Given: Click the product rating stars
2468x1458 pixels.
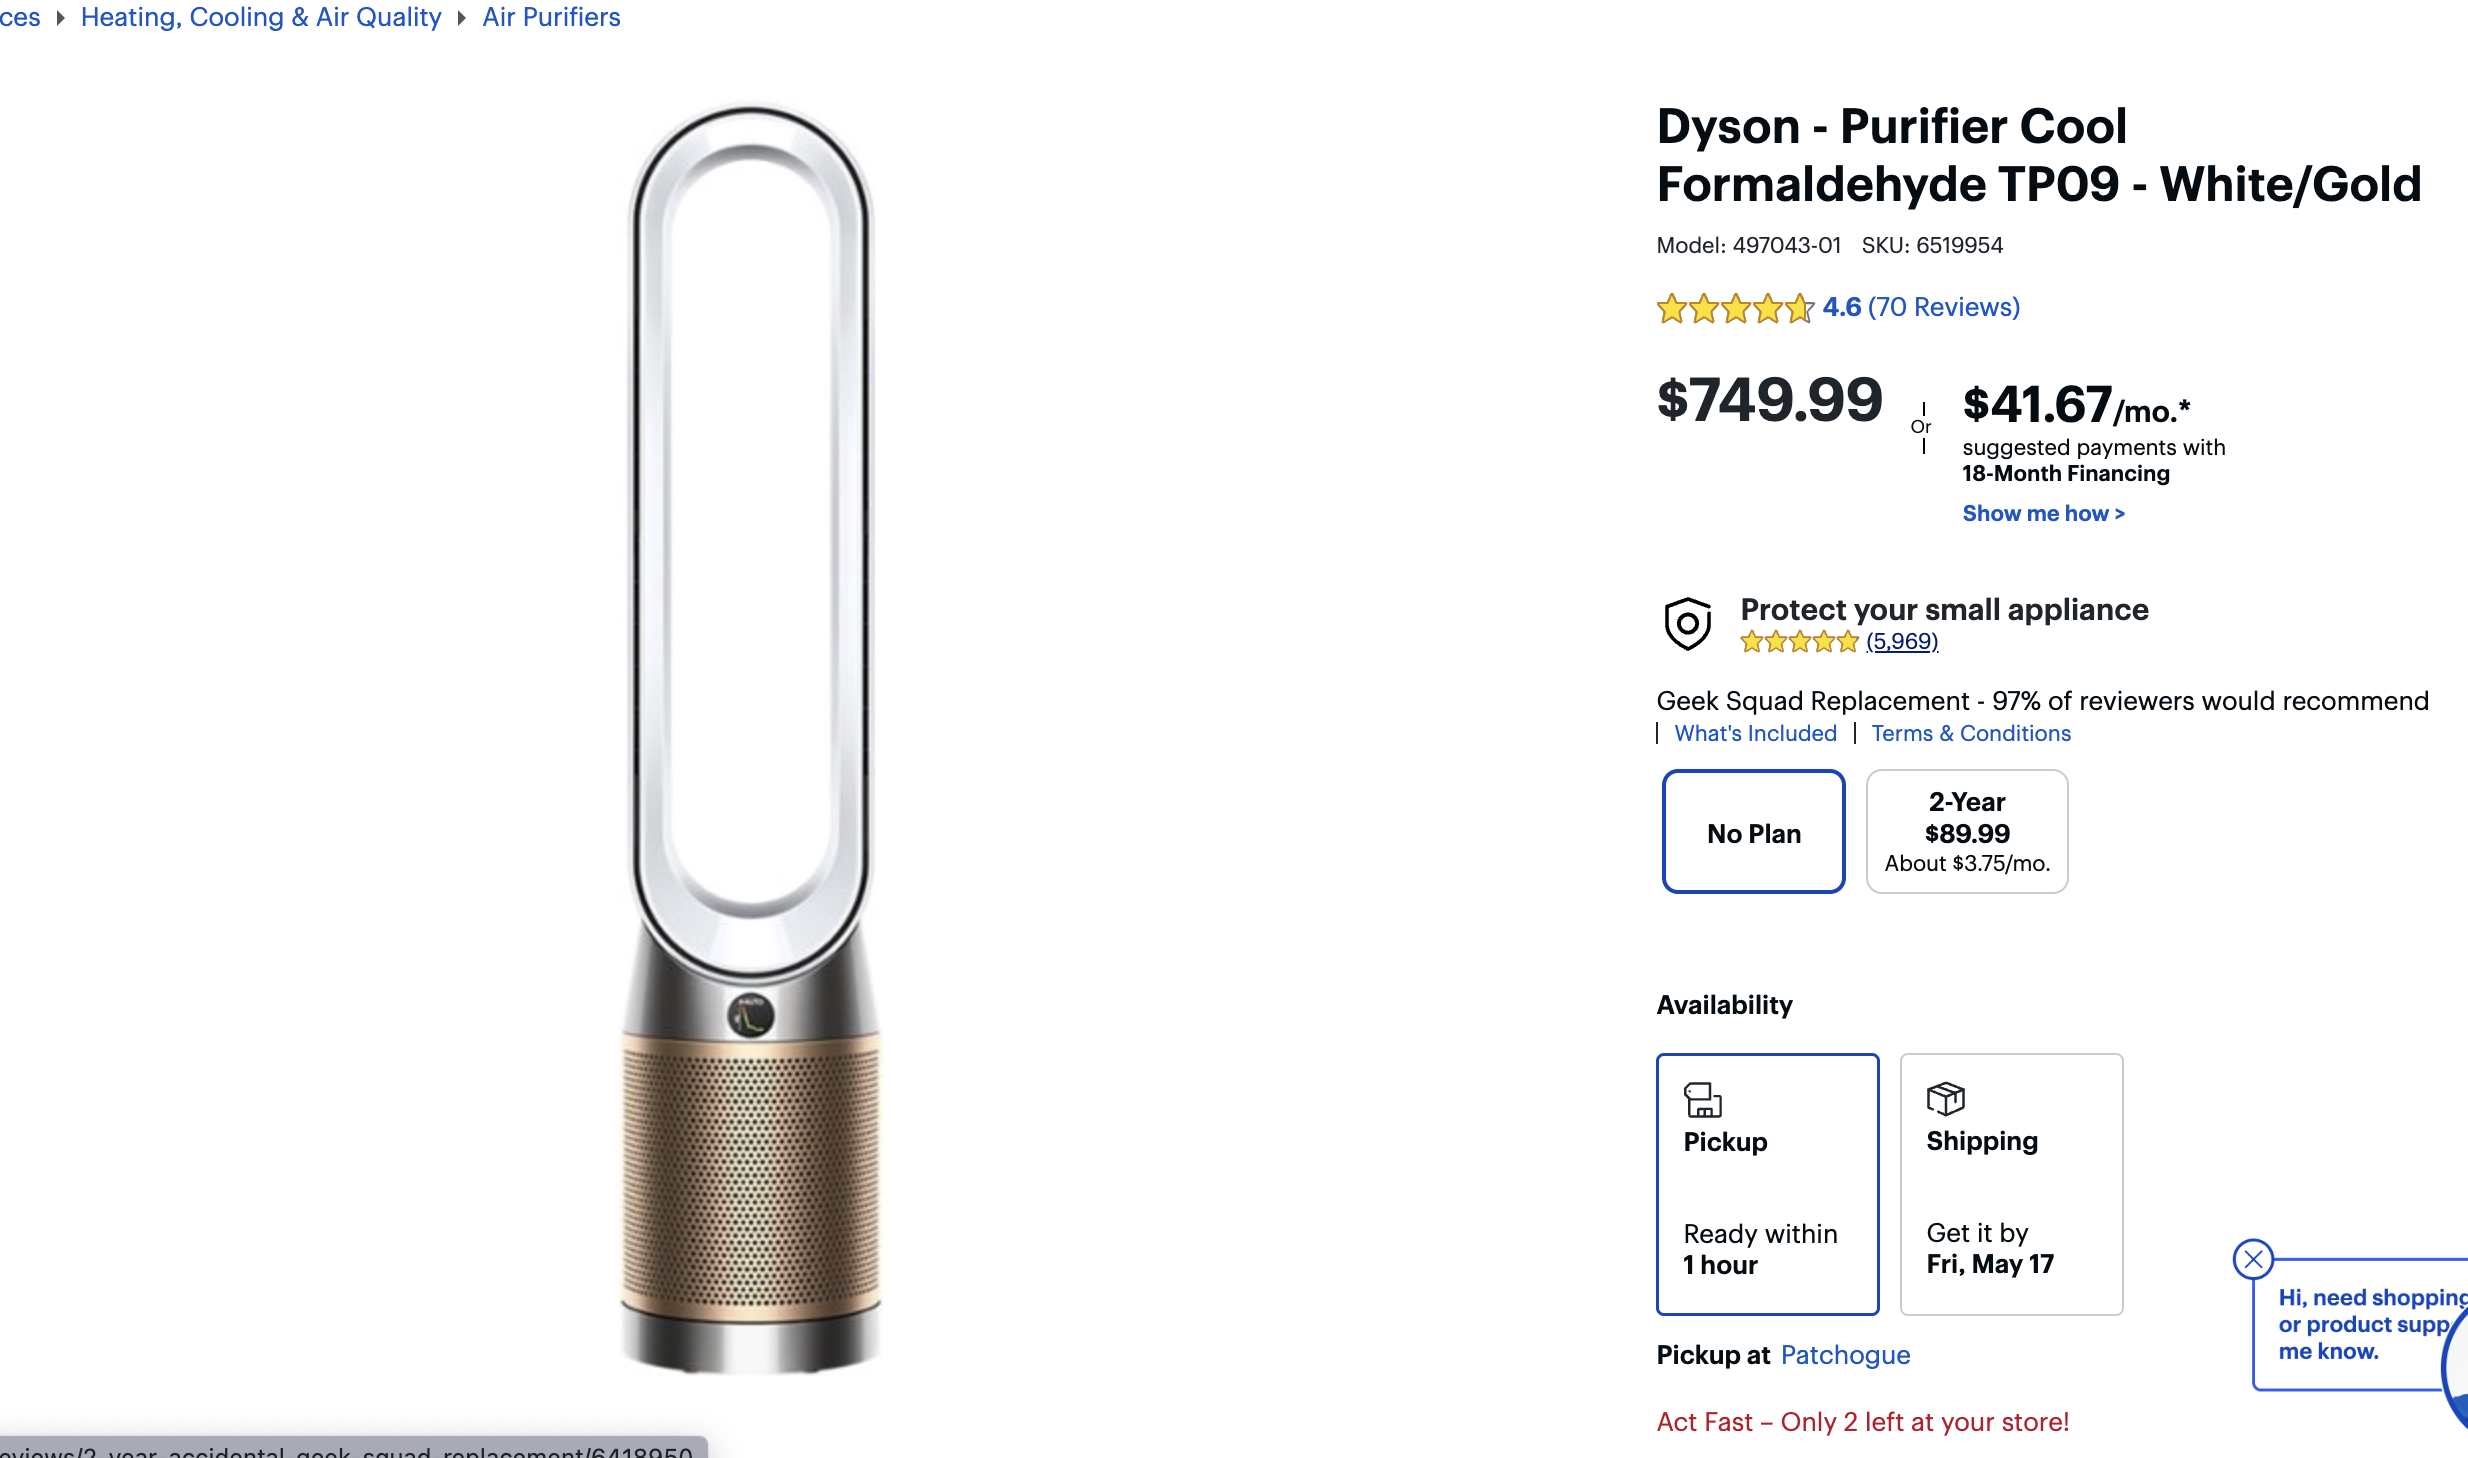Looking at the screenshot, I should tap(1734, 308).
